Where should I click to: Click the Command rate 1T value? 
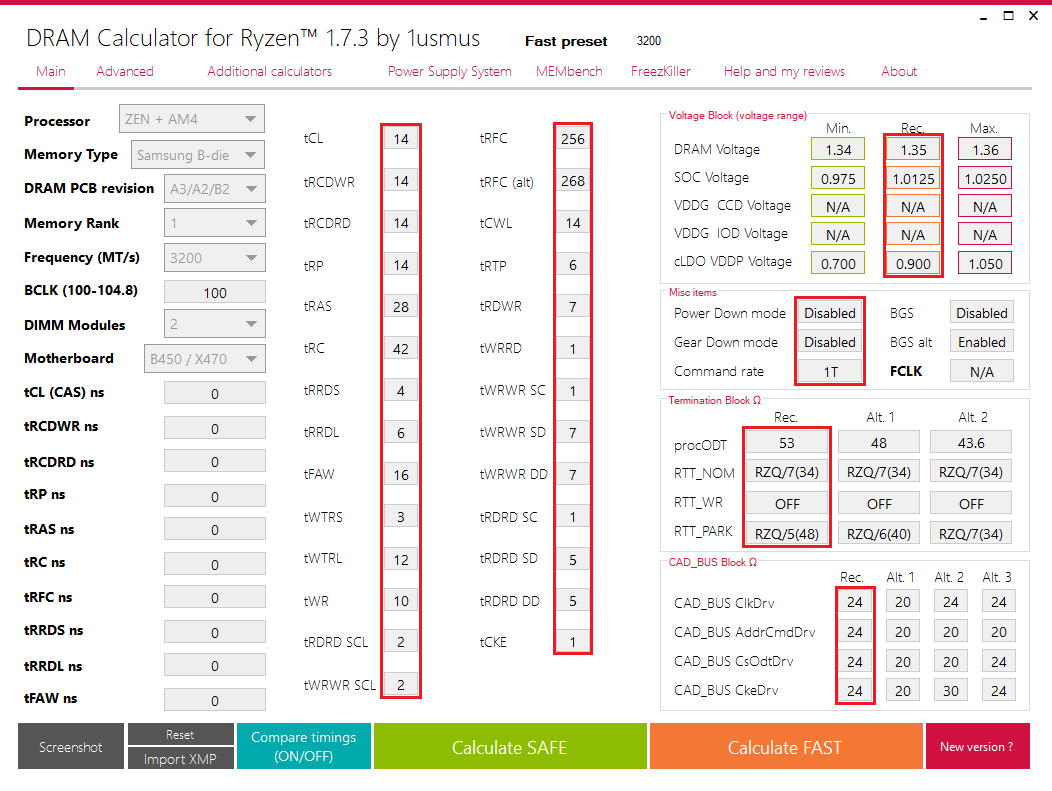[830, 372]
